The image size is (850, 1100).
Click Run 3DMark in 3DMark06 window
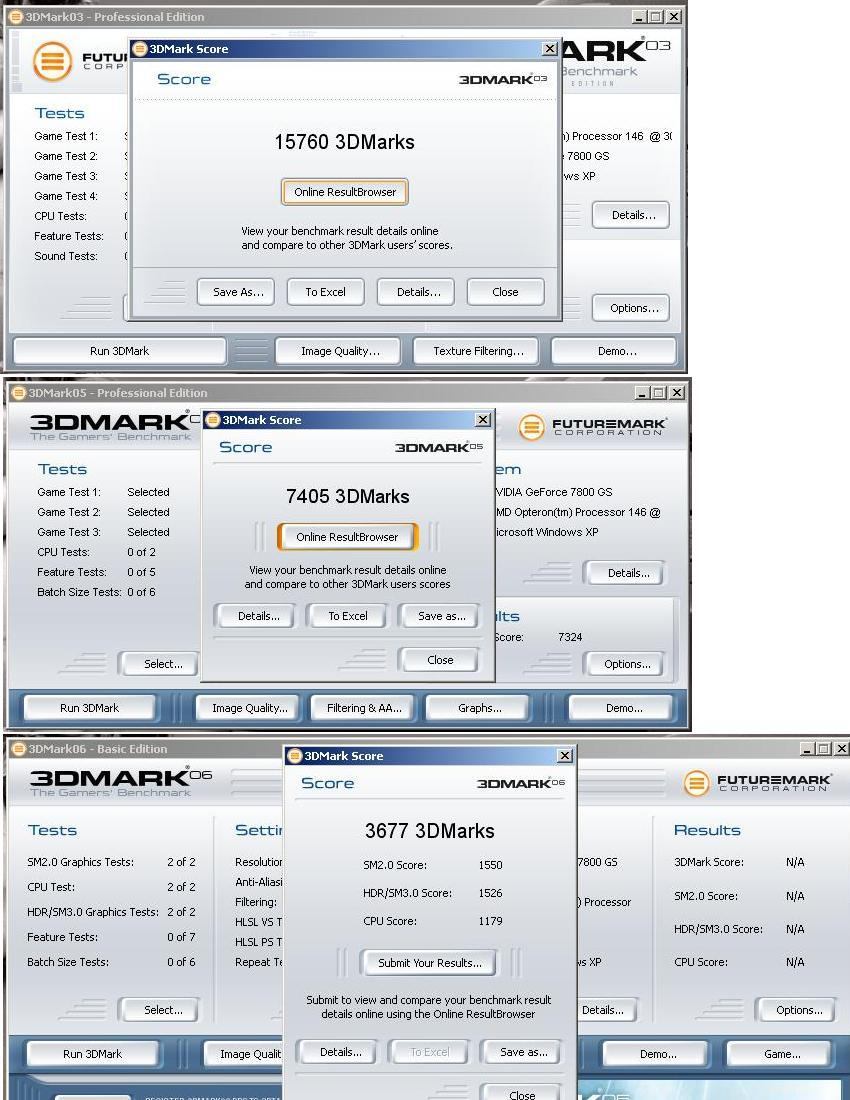[x=92, y=1054]
